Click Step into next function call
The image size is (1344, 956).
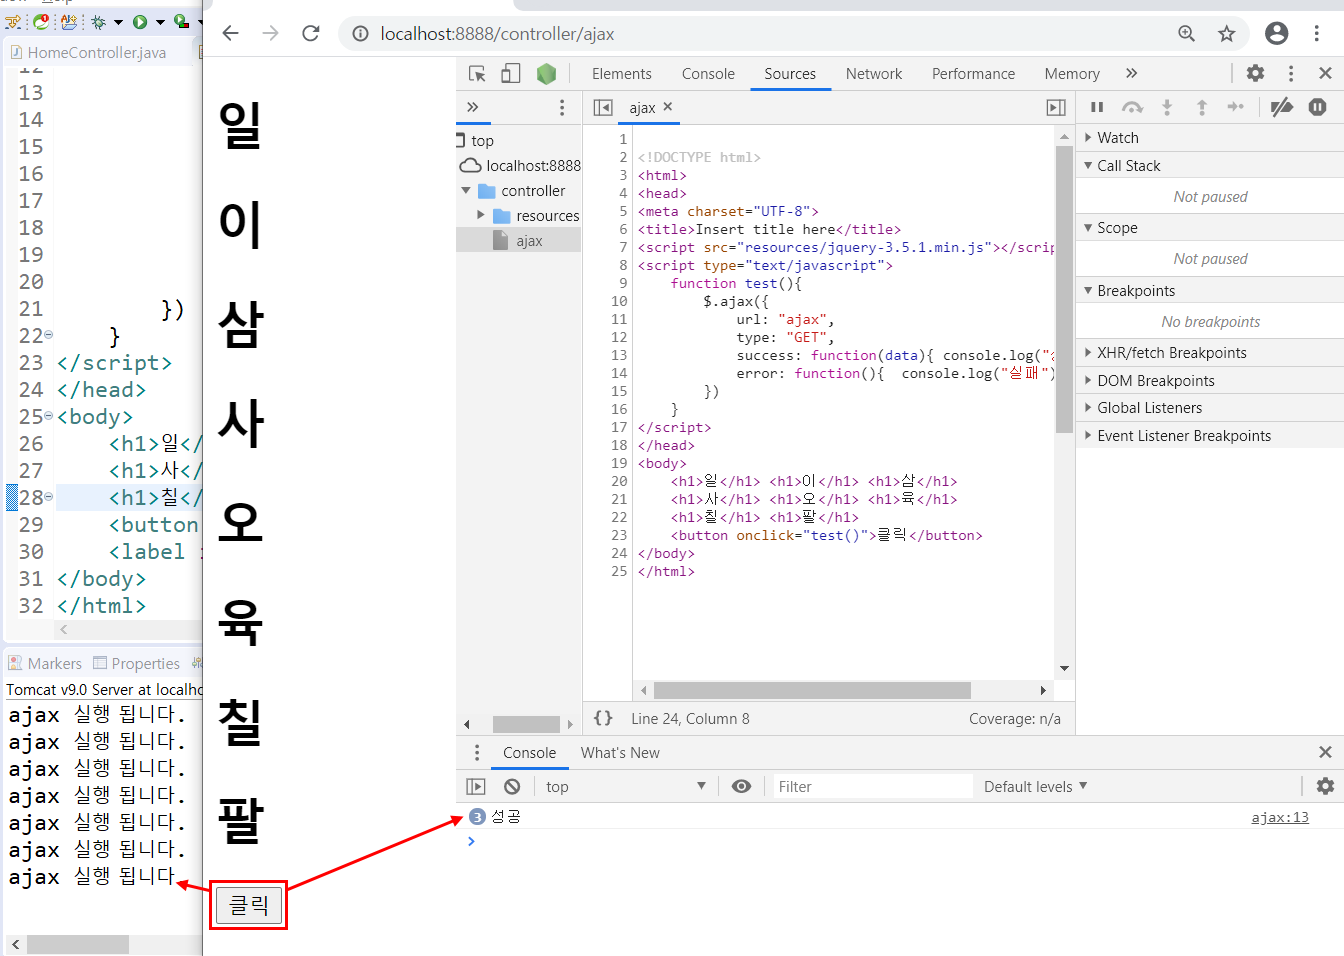click(x=1167, y=107)
